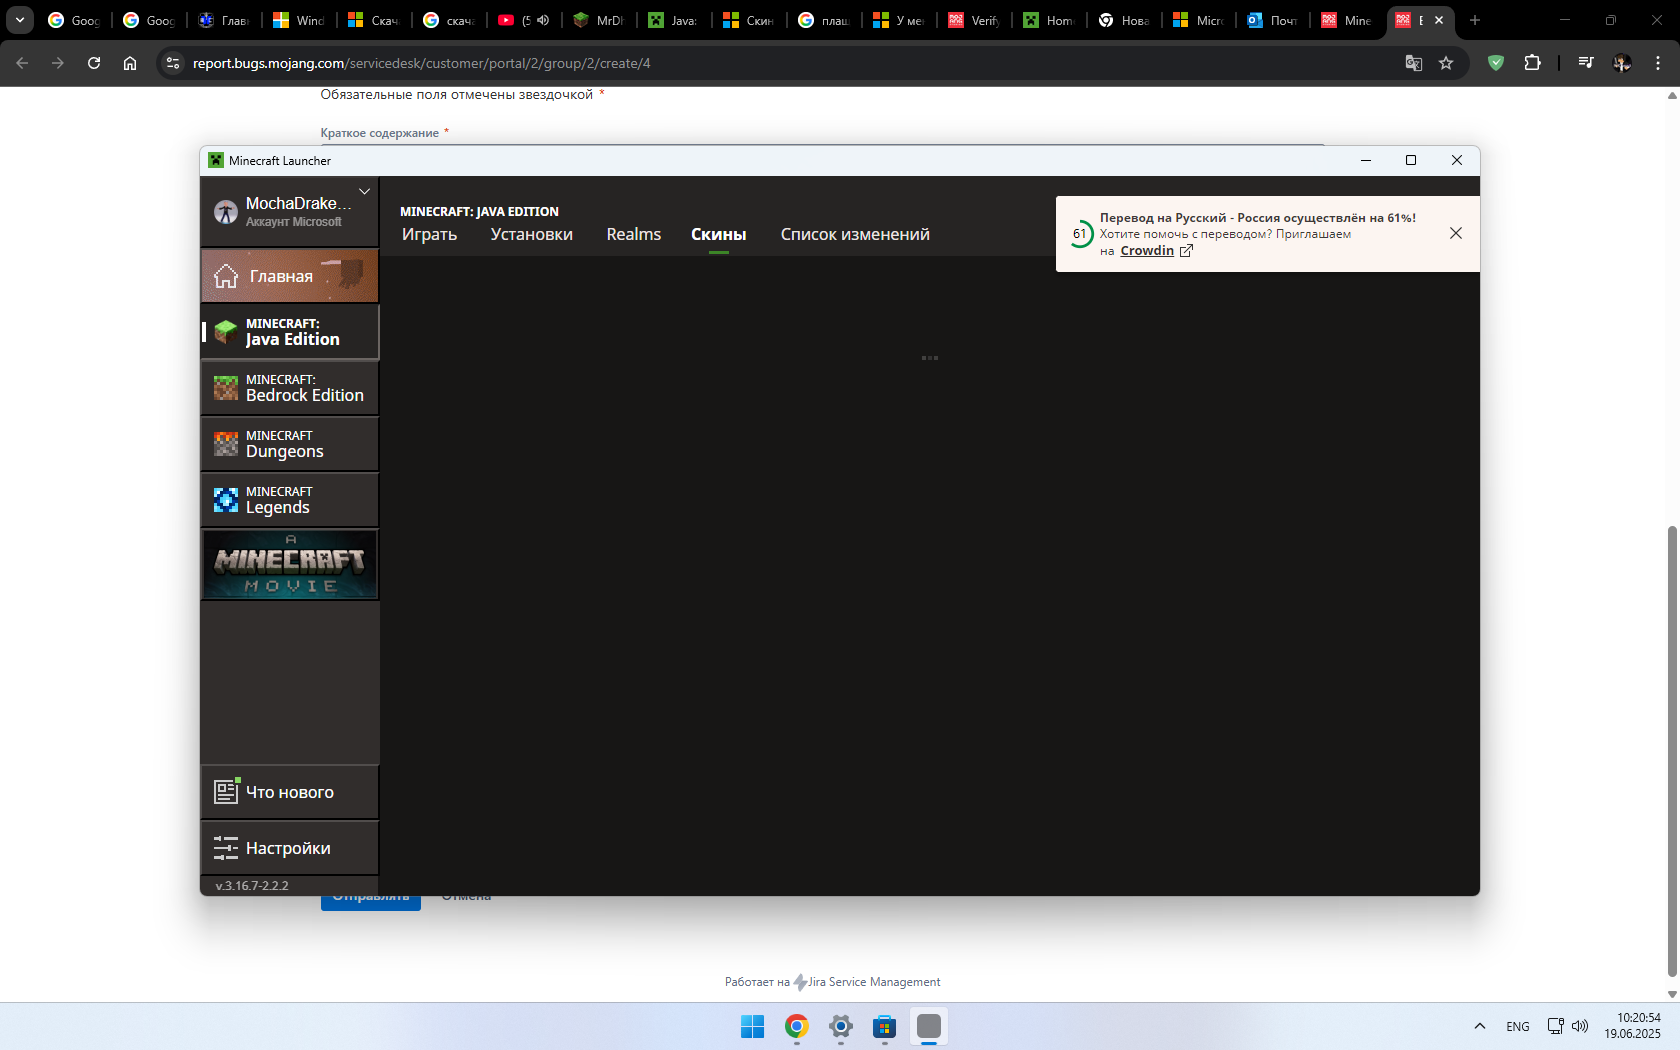This screenshot has width=1680, height=1050.
Task: Open Minecraft Legends from sidebar
Action: coord(290,500)
